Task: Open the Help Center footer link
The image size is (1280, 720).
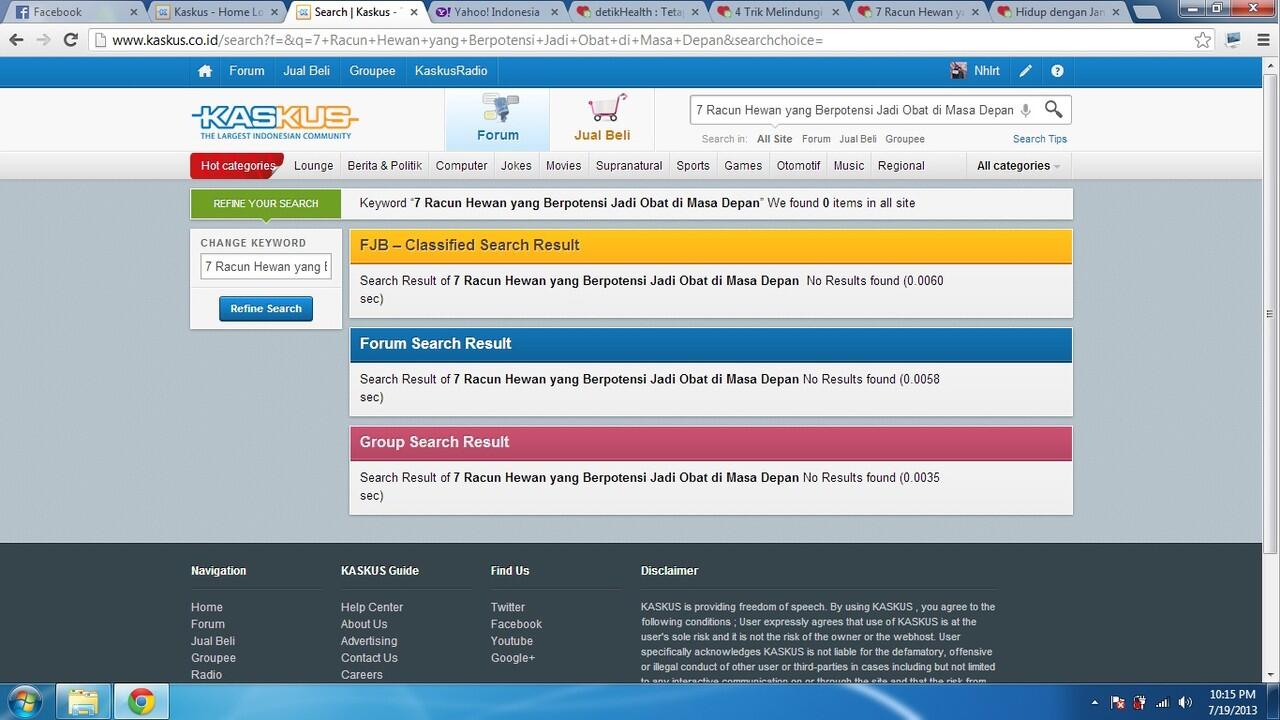Action: pyautogui.click(x=372, y=607)
